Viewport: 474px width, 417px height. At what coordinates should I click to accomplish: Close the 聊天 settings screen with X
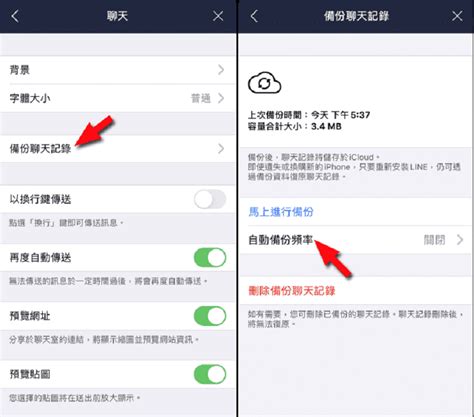pos(218,16)
